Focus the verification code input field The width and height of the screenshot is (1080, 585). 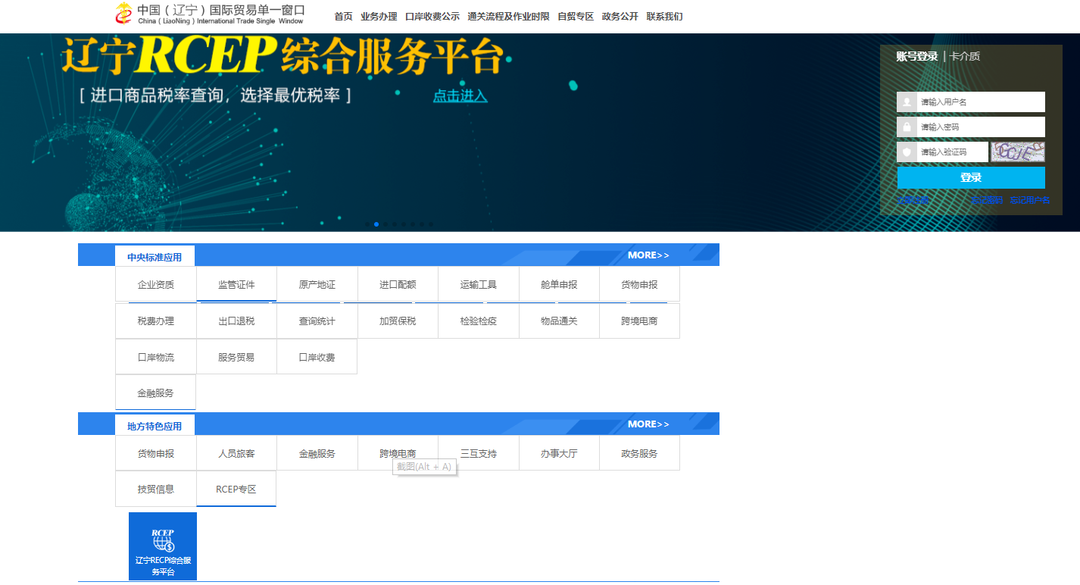click(953, 152)
